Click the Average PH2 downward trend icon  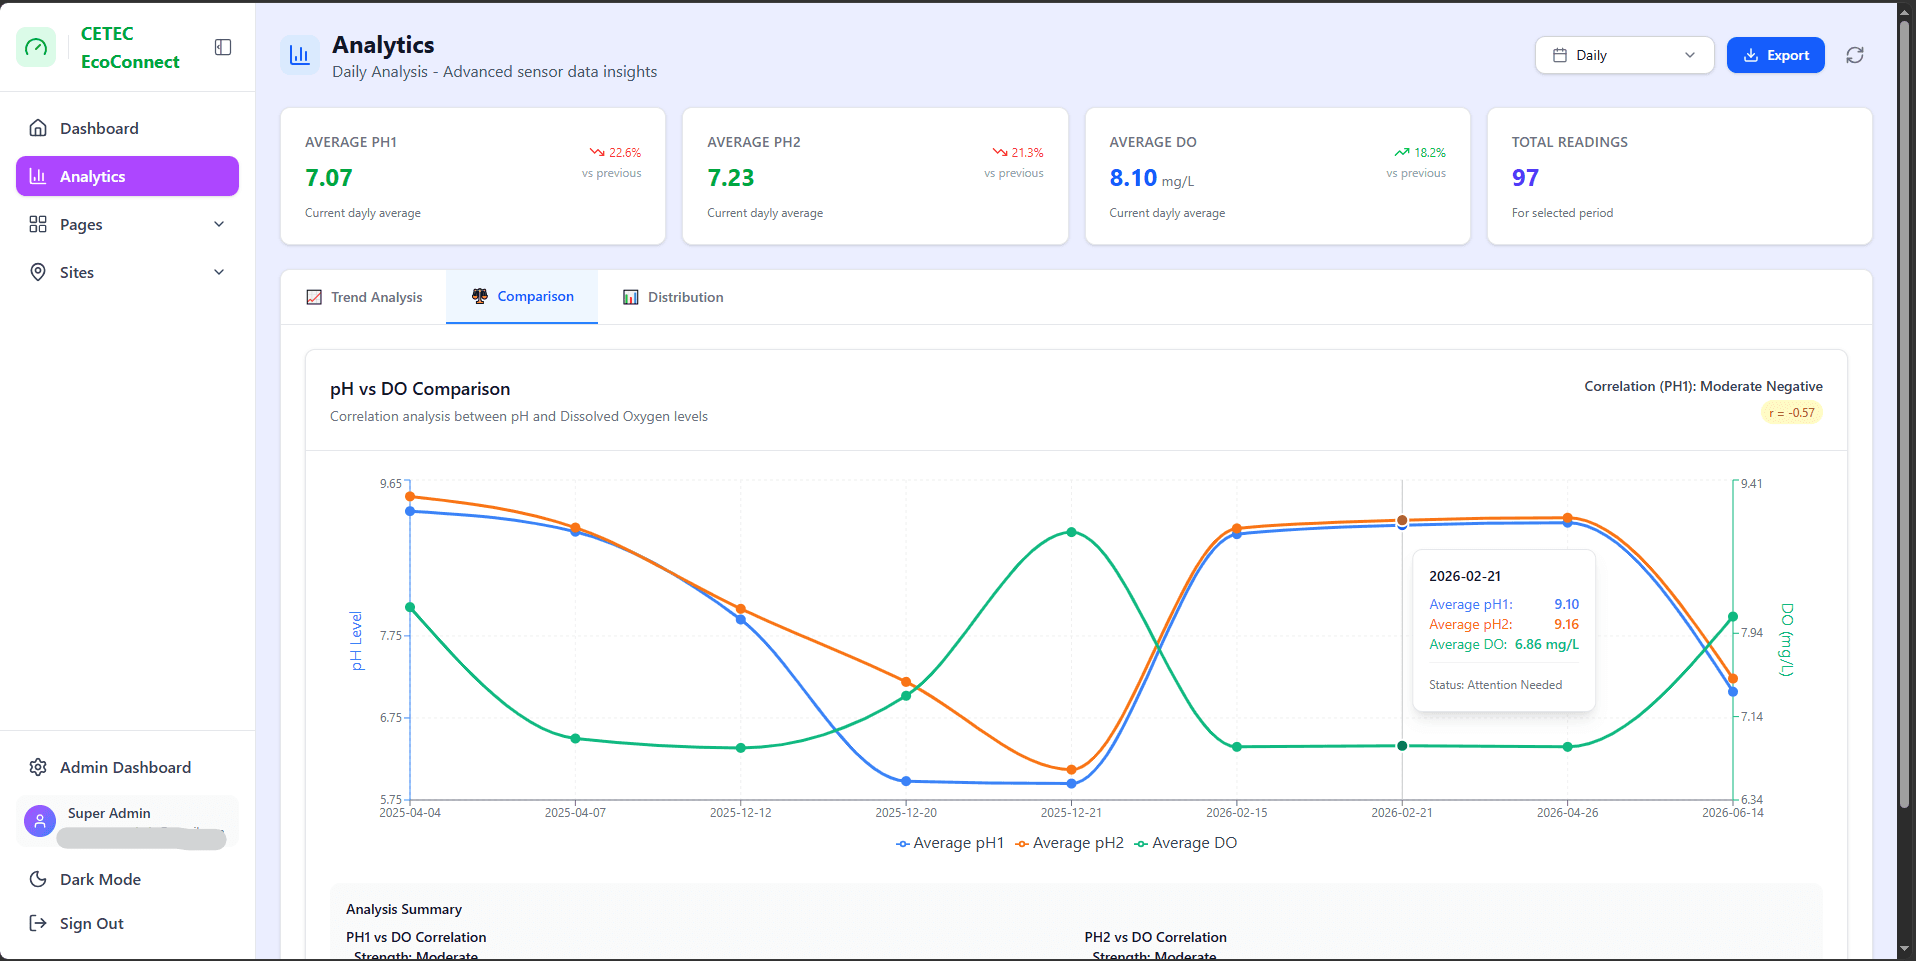(1000, 152)
